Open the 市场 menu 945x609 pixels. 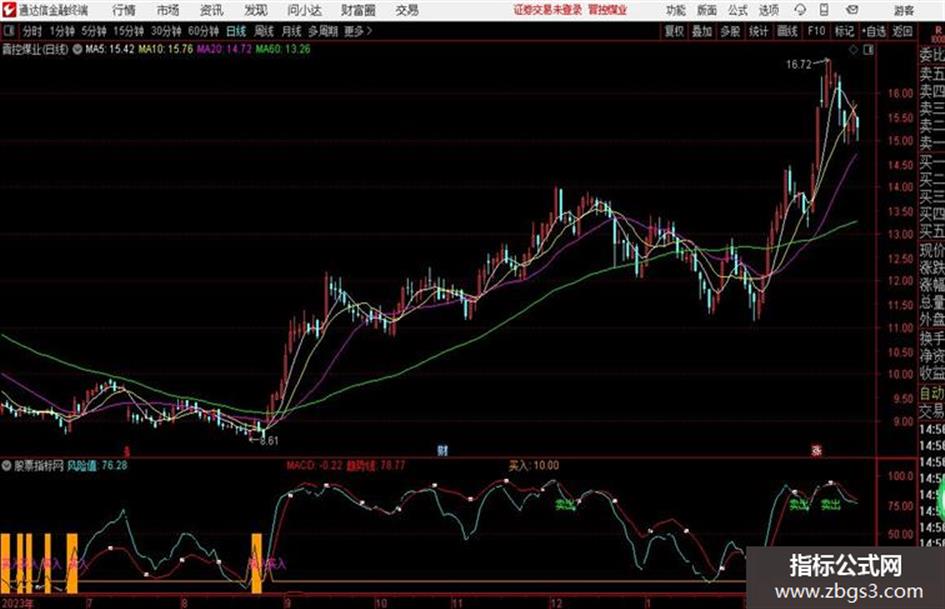pyautogui.click(x=168, y=10)
